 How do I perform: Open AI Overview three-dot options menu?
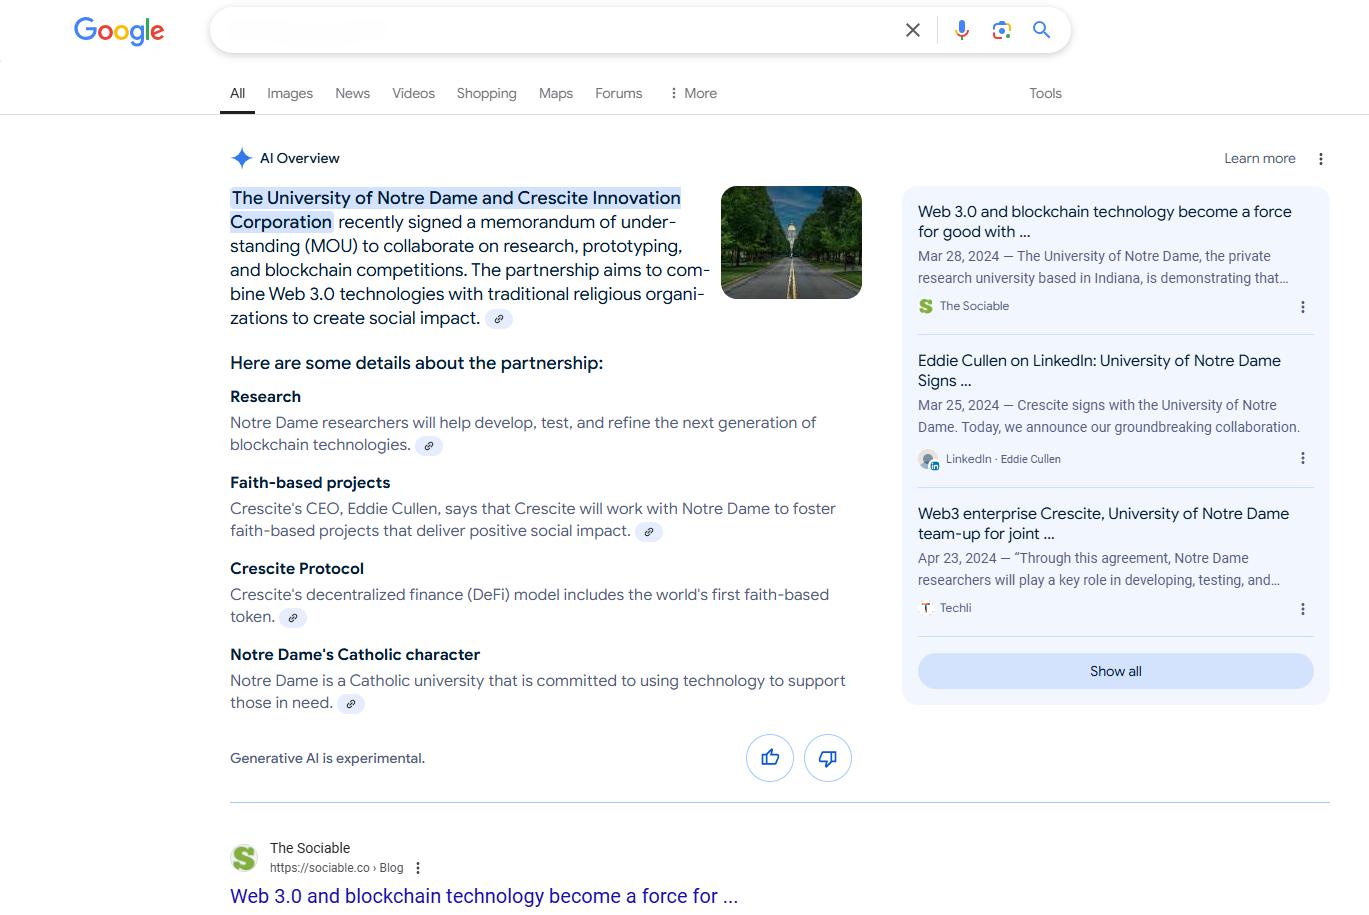pyautogui.click(x=1320, y=159)
